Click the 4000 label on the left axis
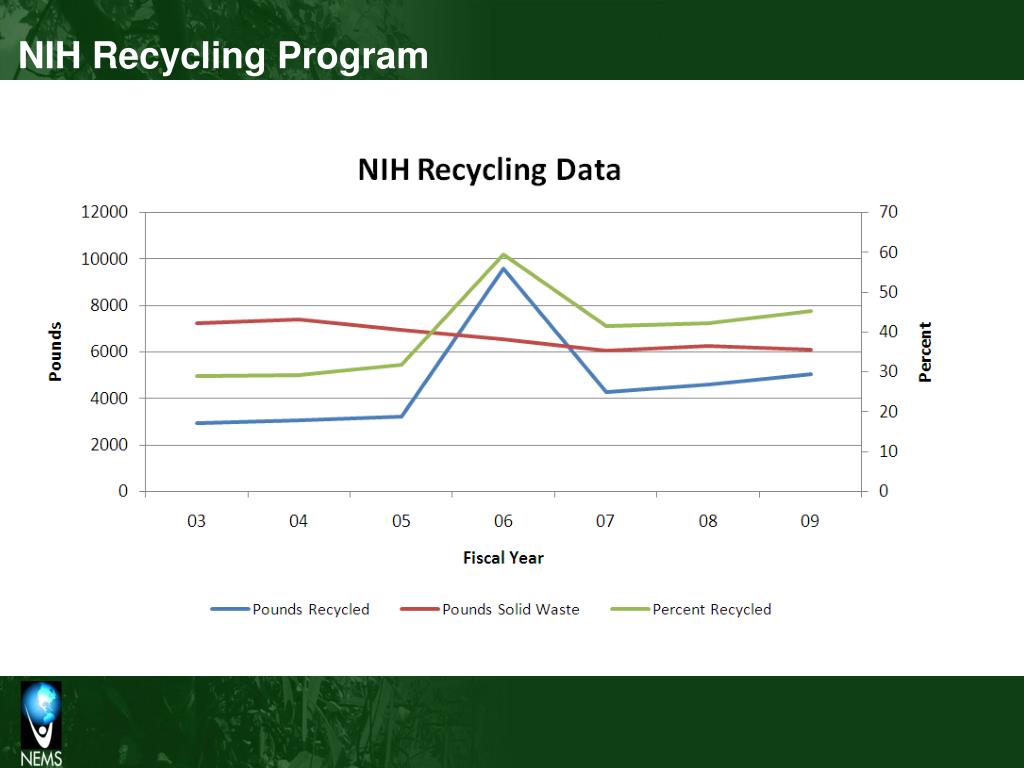 (x=109, y=398)
